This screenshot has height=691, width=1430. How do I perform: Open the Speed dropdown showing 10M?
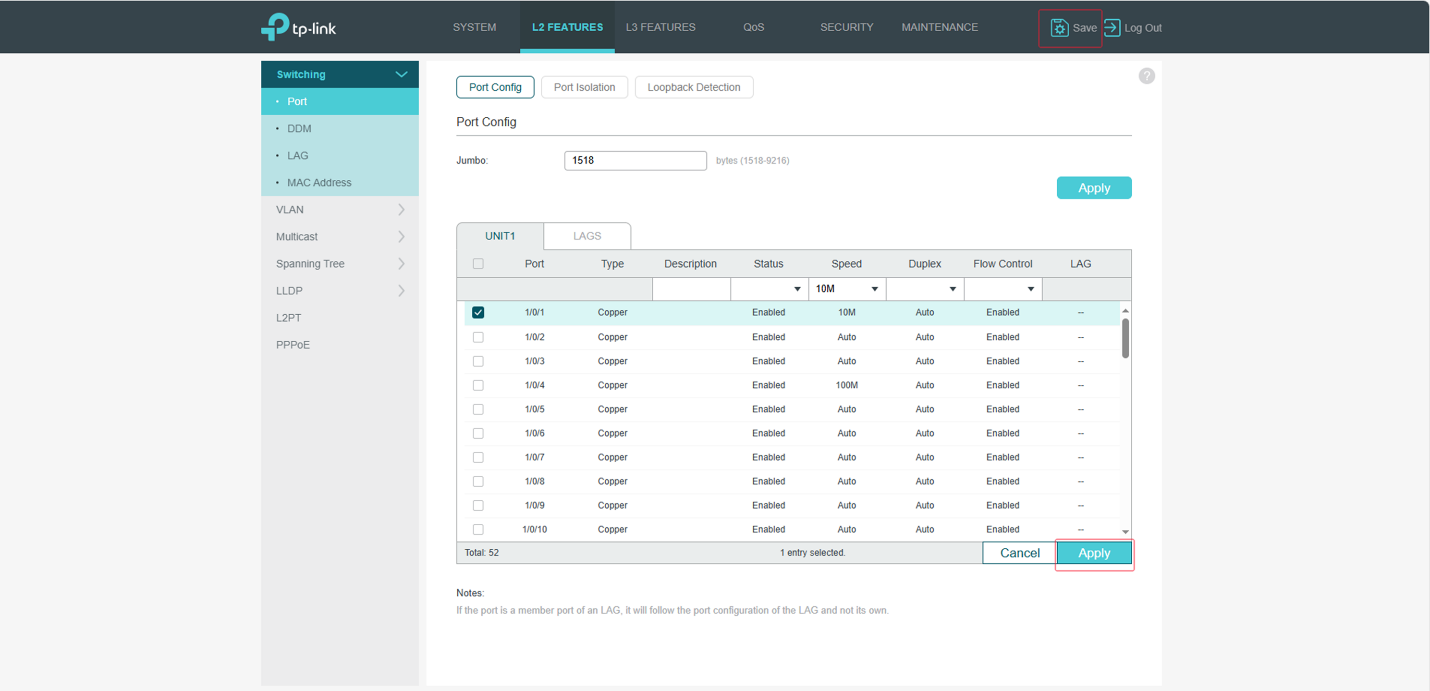(846, 289)
